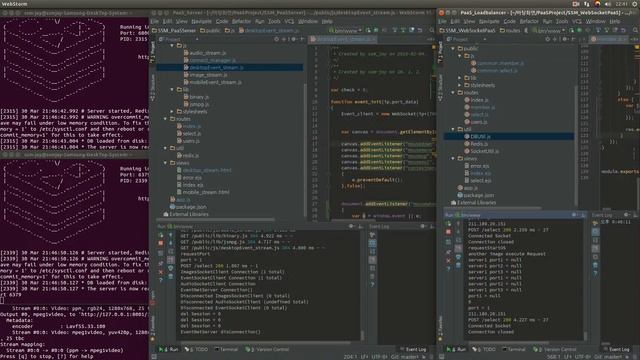
Task: Open Window menu in PaaS_LoadBalancer window
Action: (x=596, y=21)
